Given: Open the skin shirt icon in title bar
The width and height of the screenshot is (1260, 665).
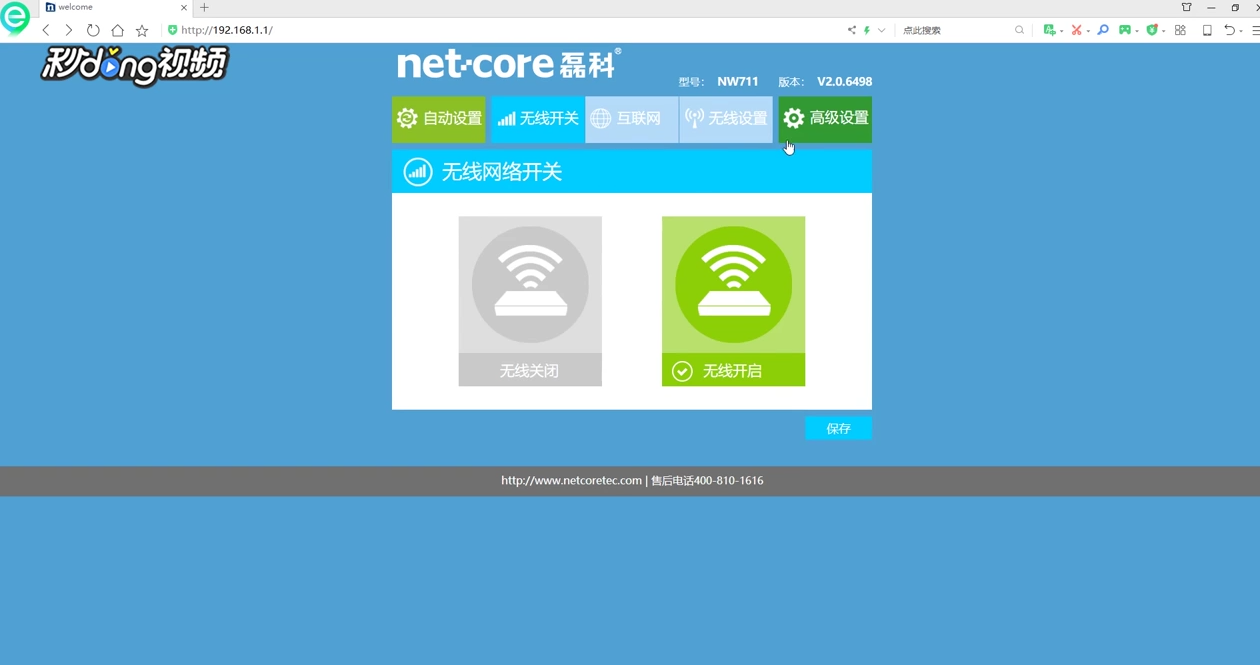Looking at the screenshot, I should pyautogui.click(x=1187, y=7).
